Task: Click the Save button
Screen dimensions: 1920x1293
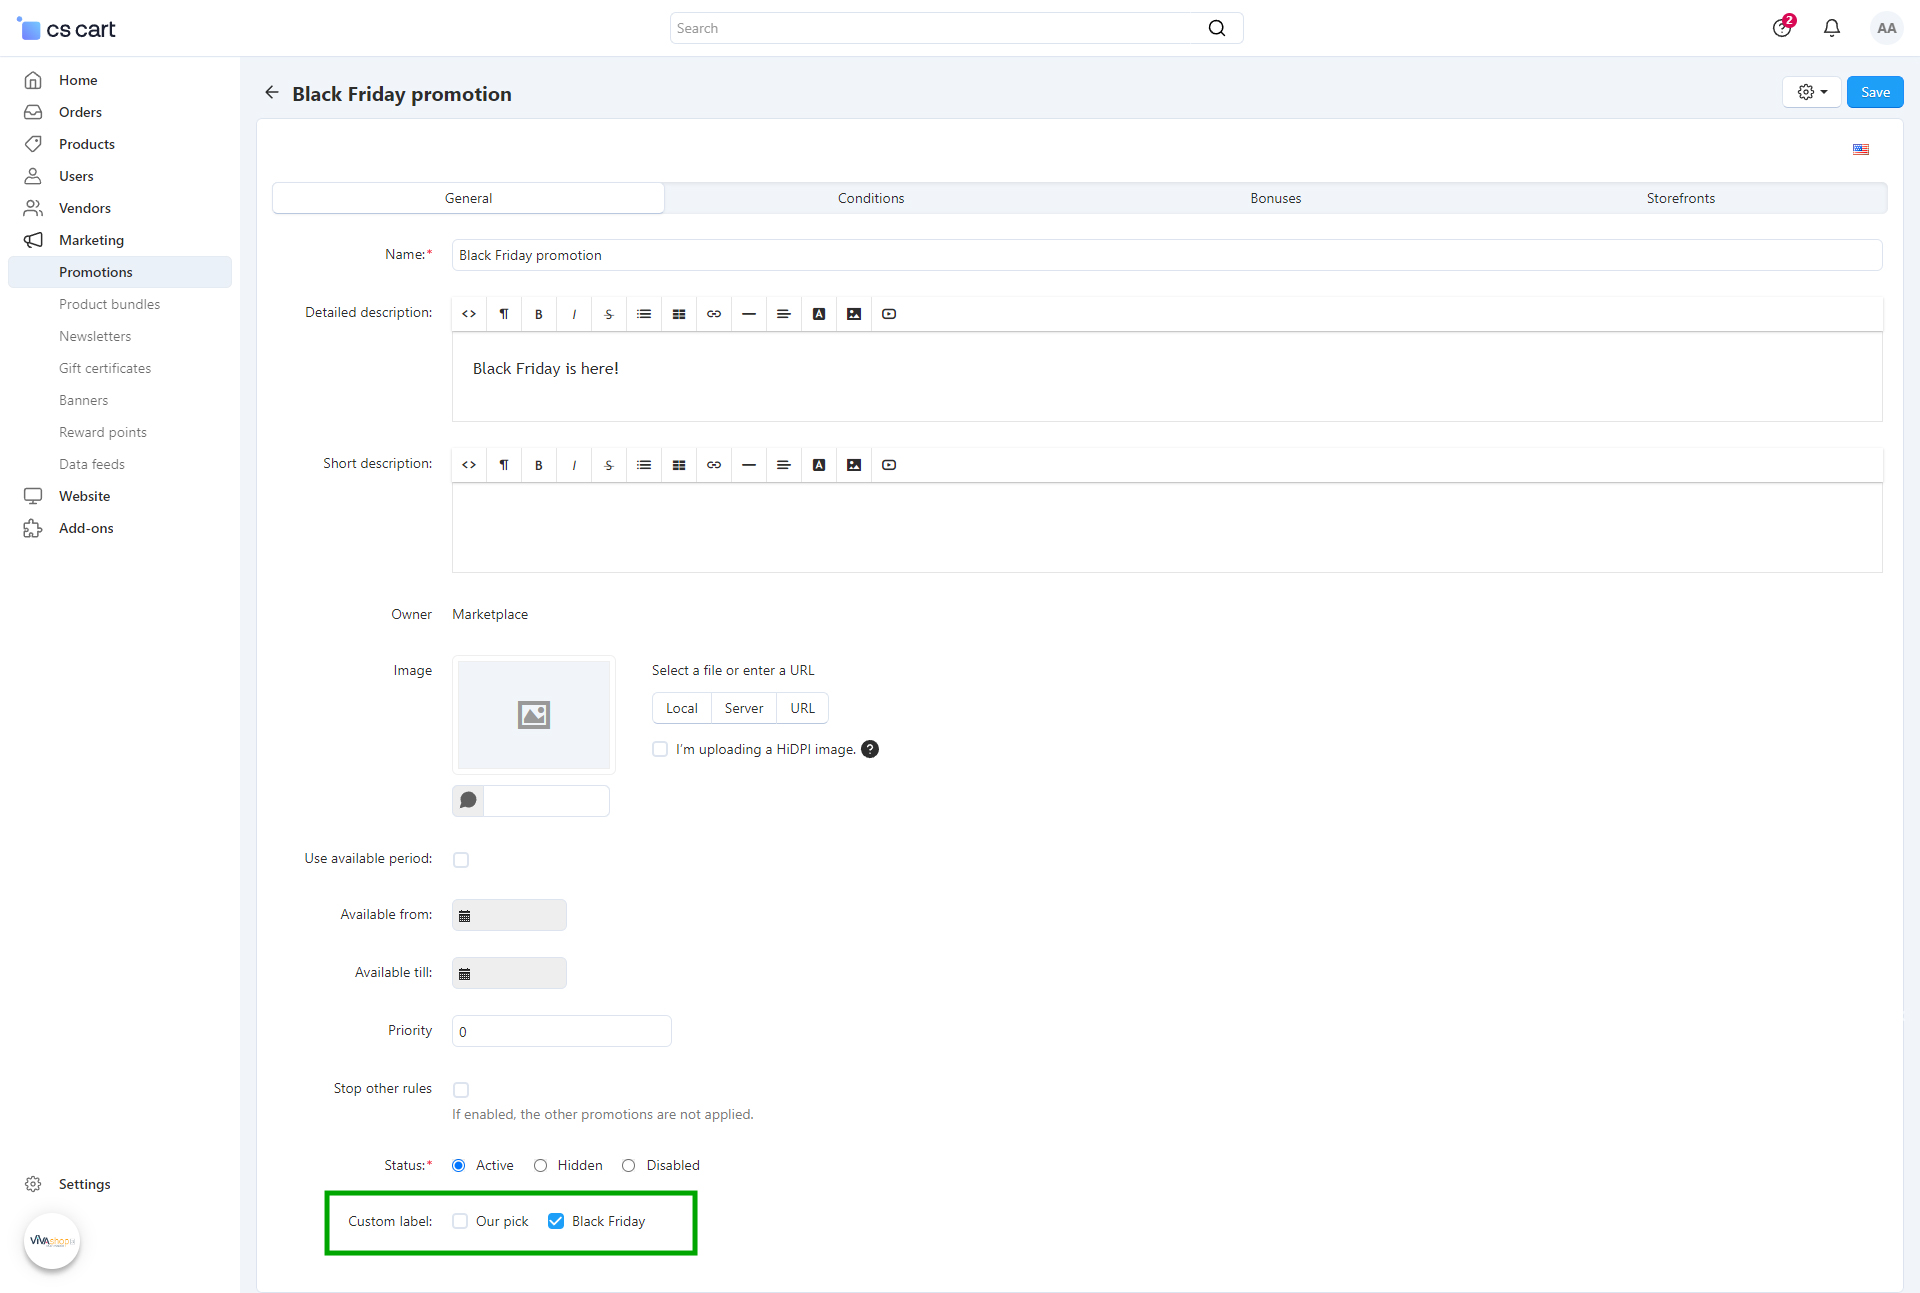Action: (x=1874, y=92)
